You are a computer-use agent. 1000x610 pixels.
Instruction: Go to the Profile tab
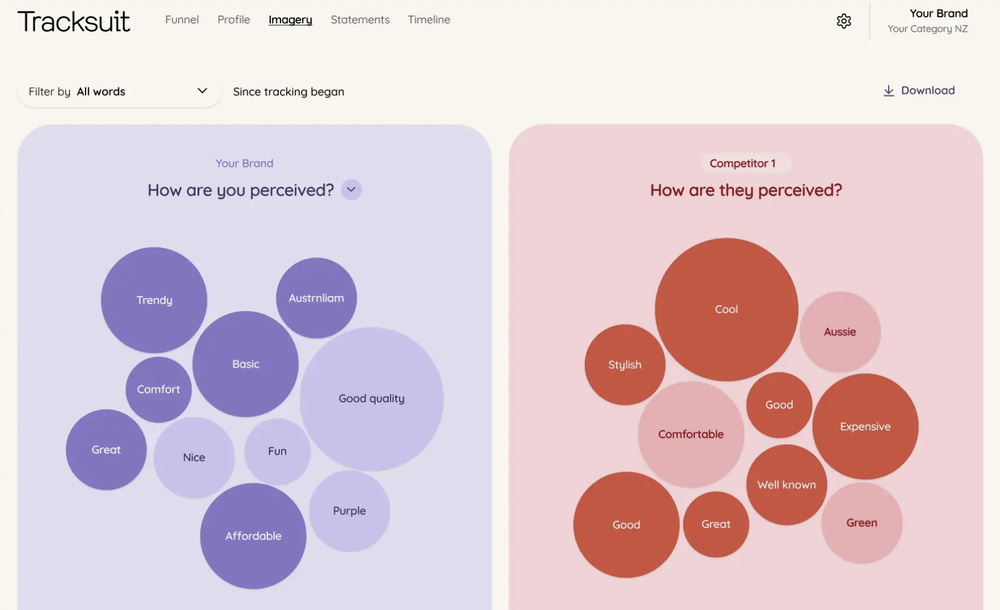tap(234, 20)
